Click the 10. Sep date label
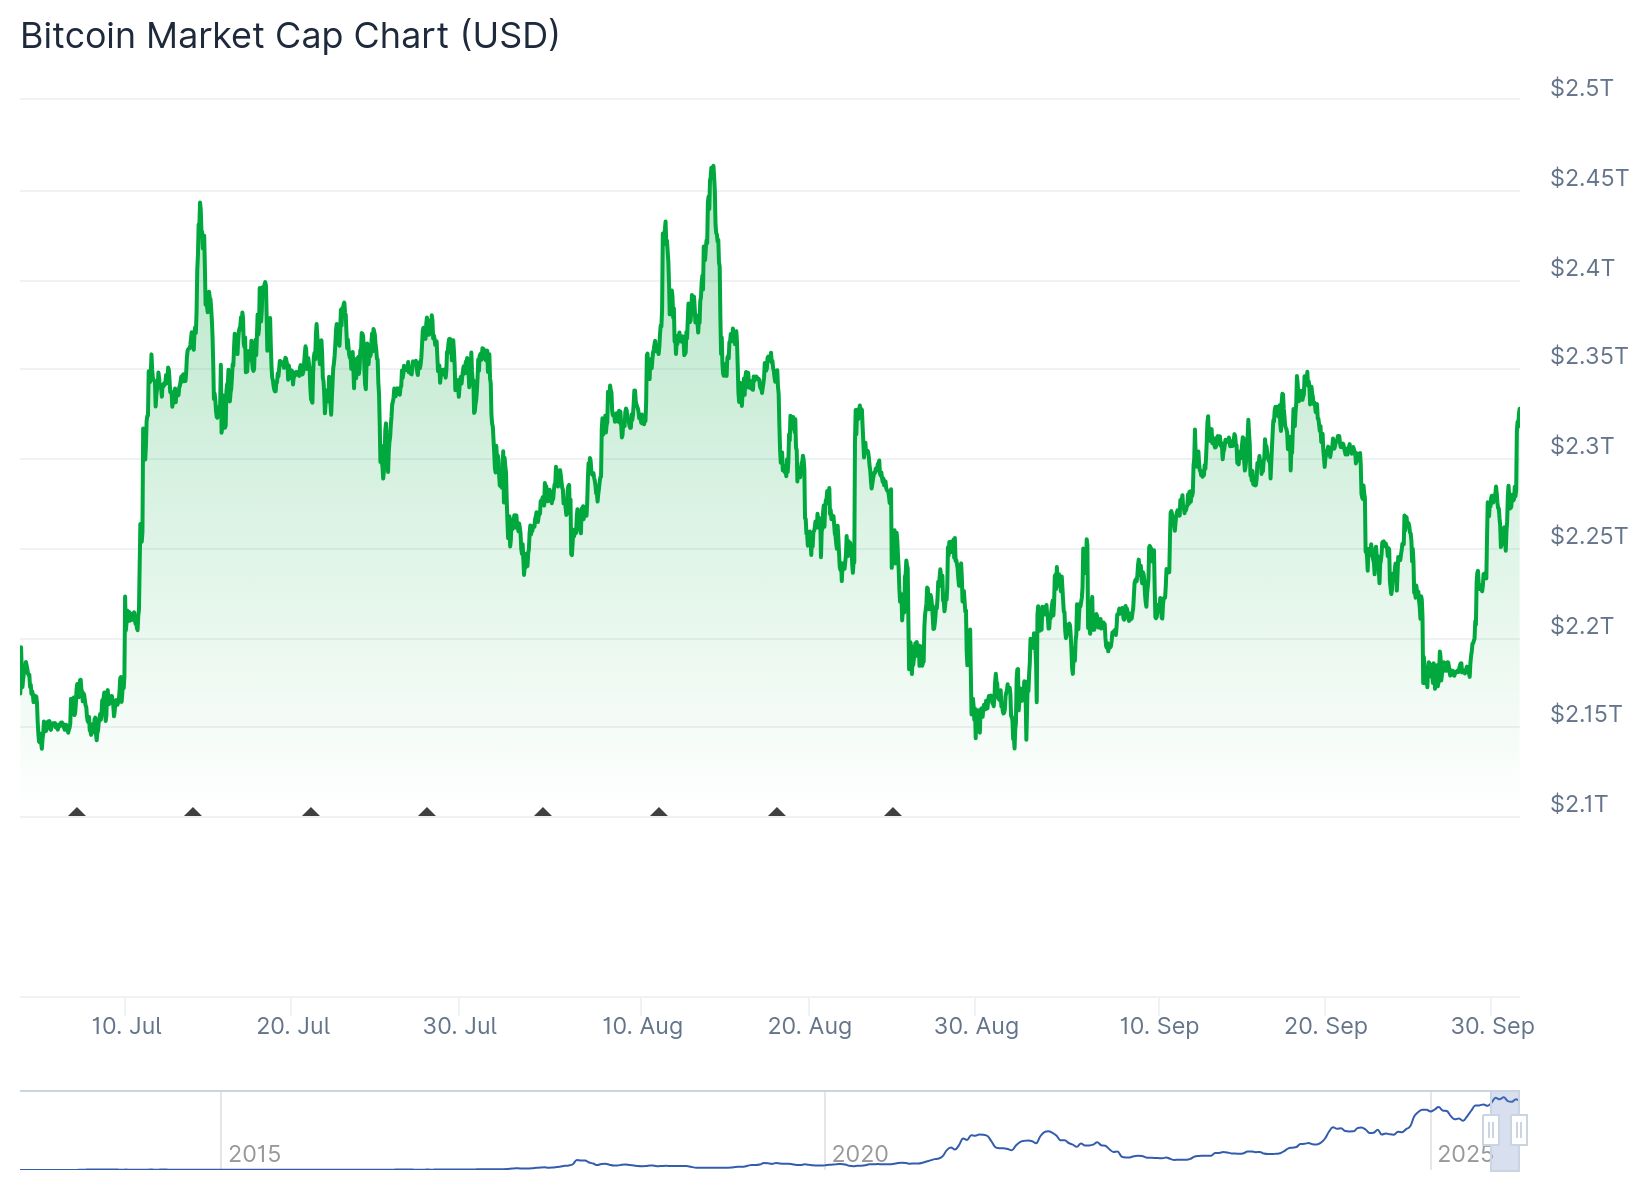This screenshot has width=1644, height=1200. [x=1159, y=1026]
